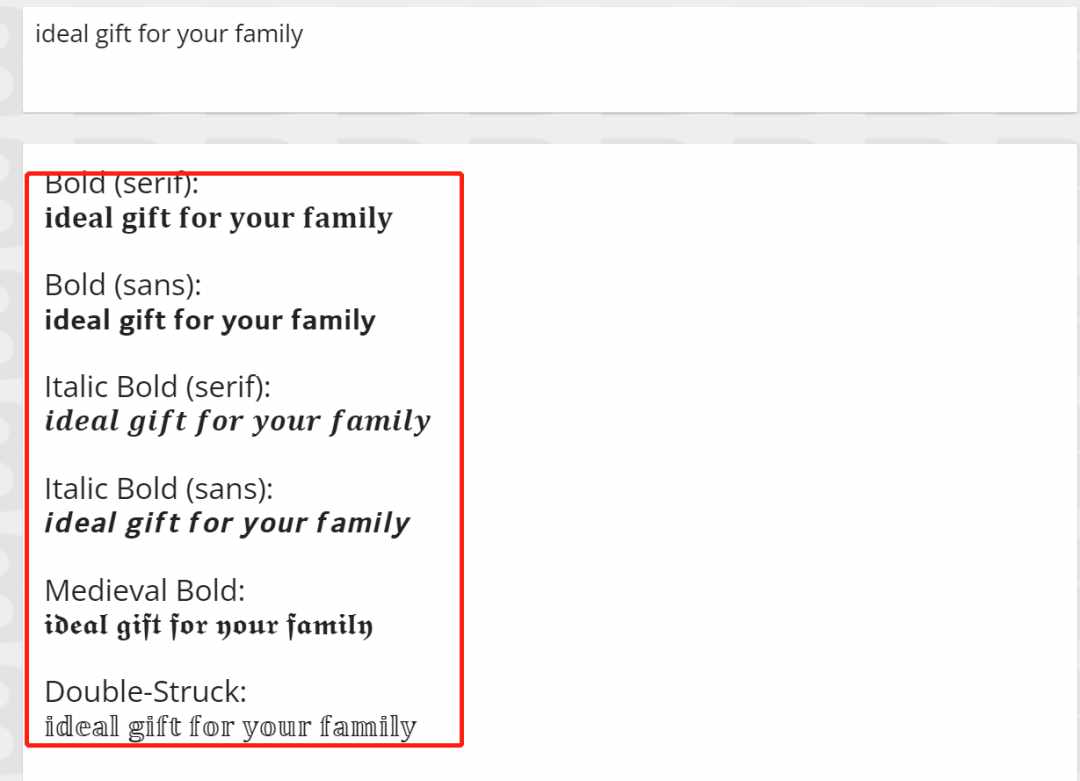Select the "Italic Bold (sans):" label
The width and height of the screenshot is (1080, 781).
158,489
